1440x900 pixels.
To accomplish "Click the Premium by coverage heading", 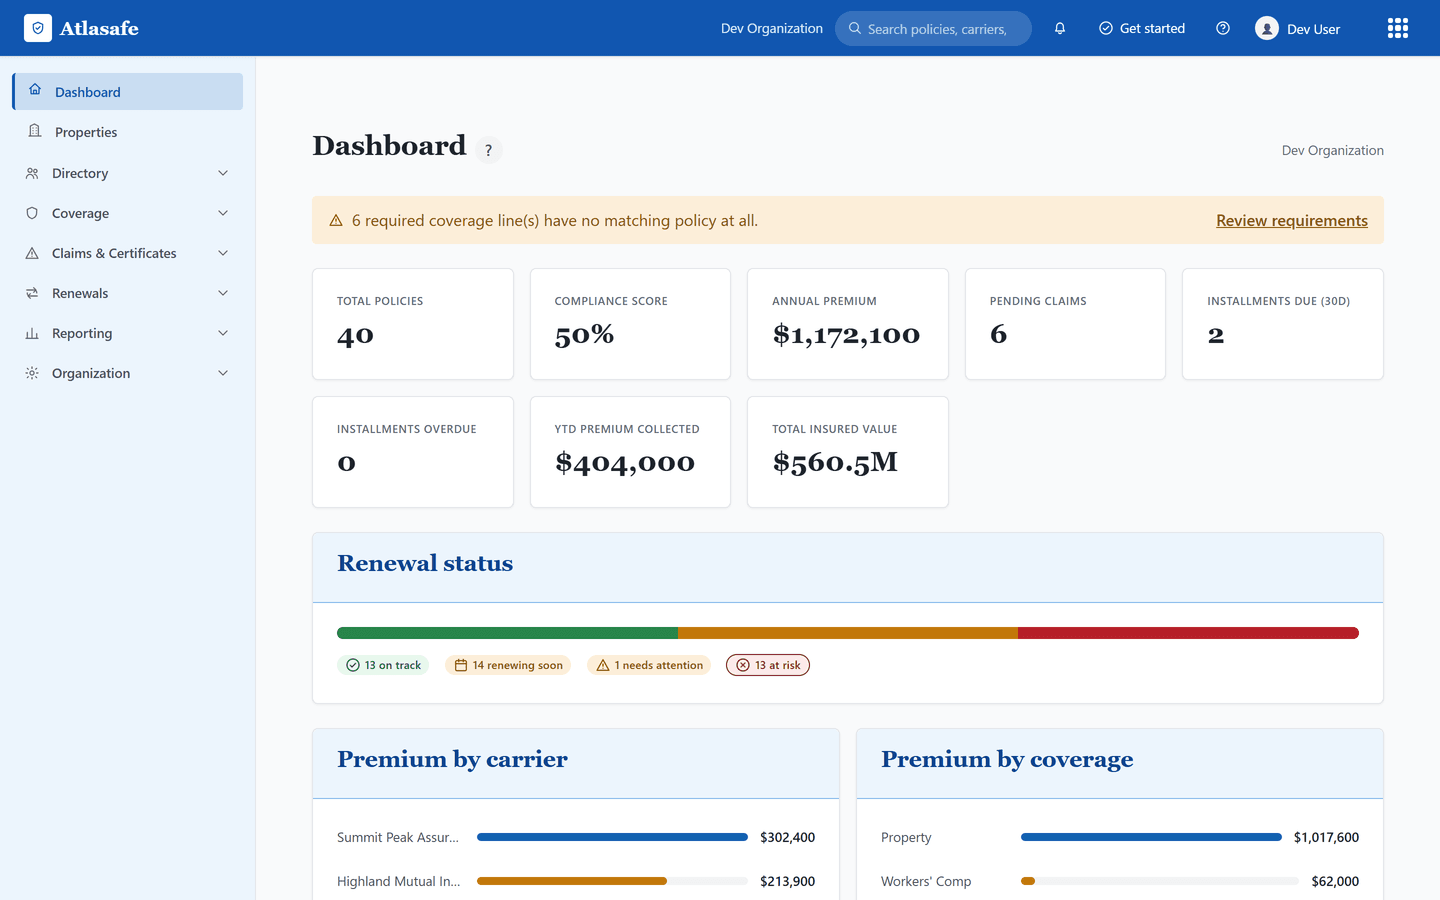I will (x=1007, y=759).
